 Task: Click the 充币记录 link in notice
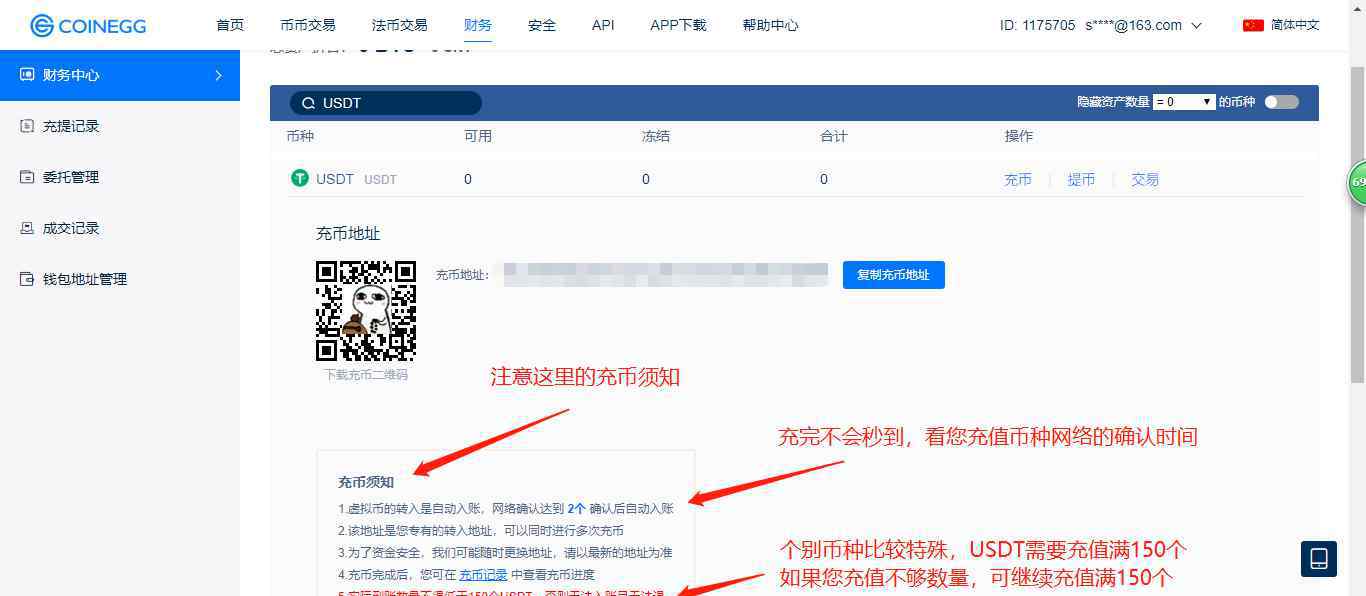pyautogui.click(x=483, y=575)
